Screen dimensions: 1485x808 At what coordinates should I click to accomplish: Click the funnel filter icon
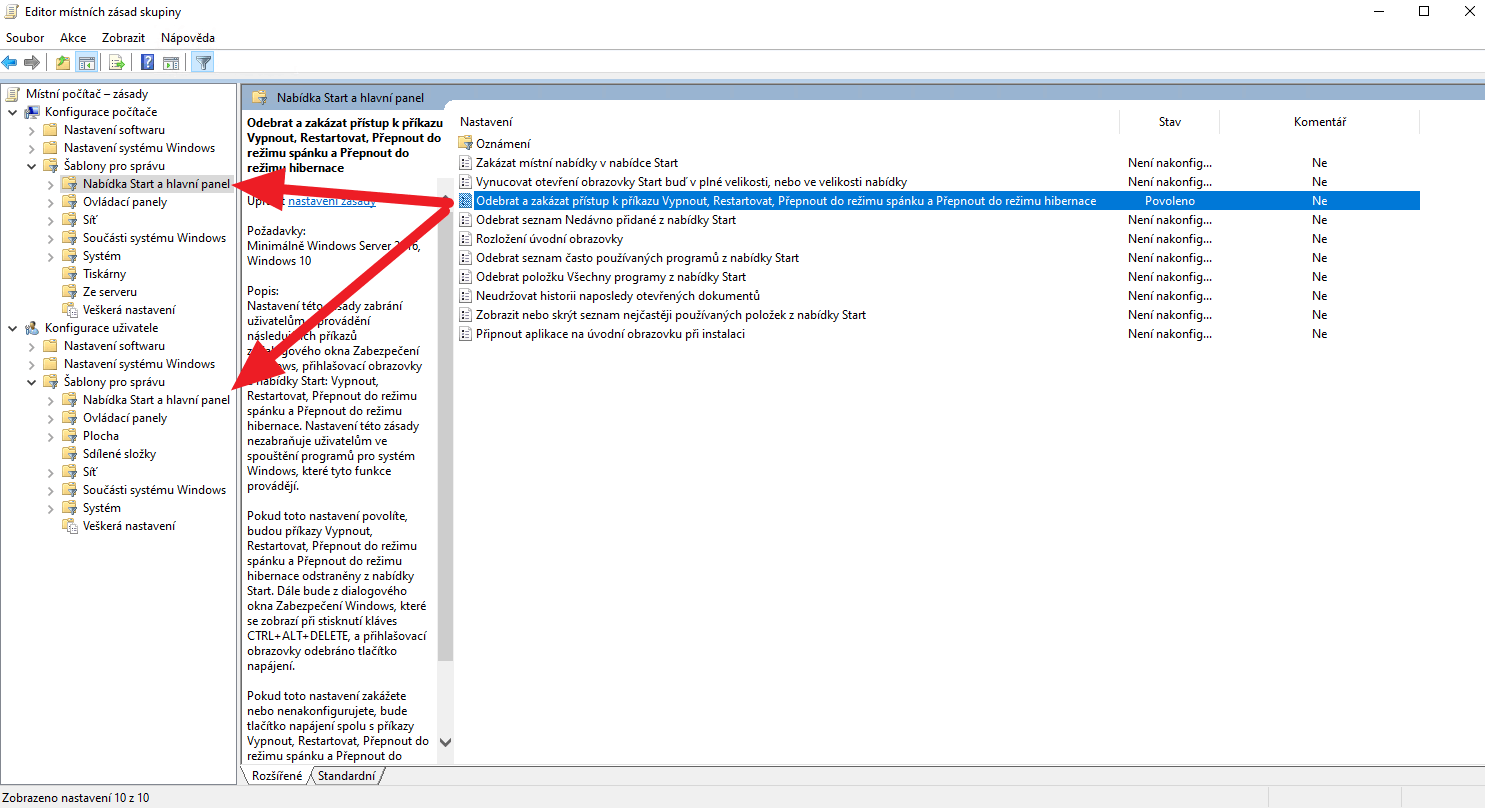tap(203, 63)
